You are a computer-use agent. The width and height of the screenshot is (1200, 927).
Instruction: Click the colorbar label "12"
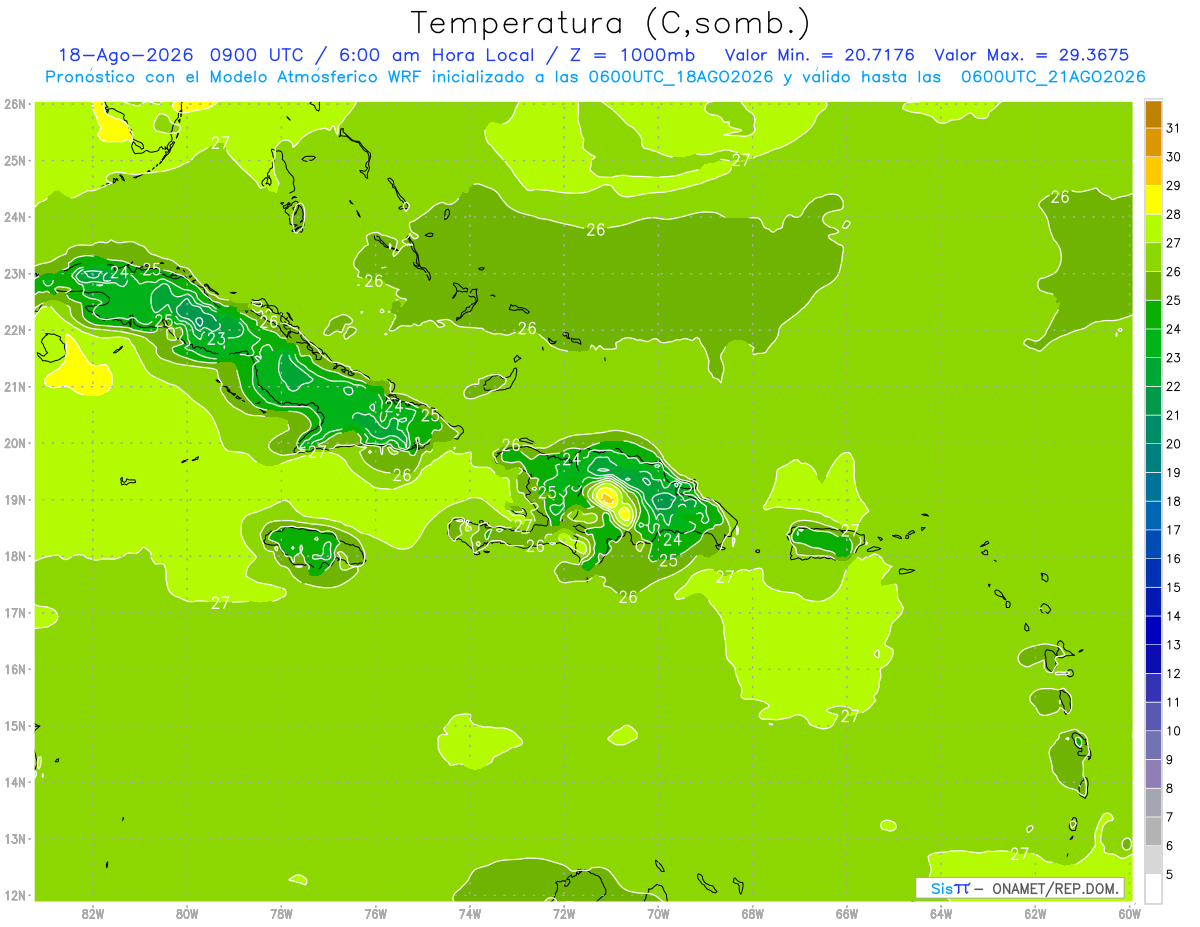click(x=1173, y=673)
